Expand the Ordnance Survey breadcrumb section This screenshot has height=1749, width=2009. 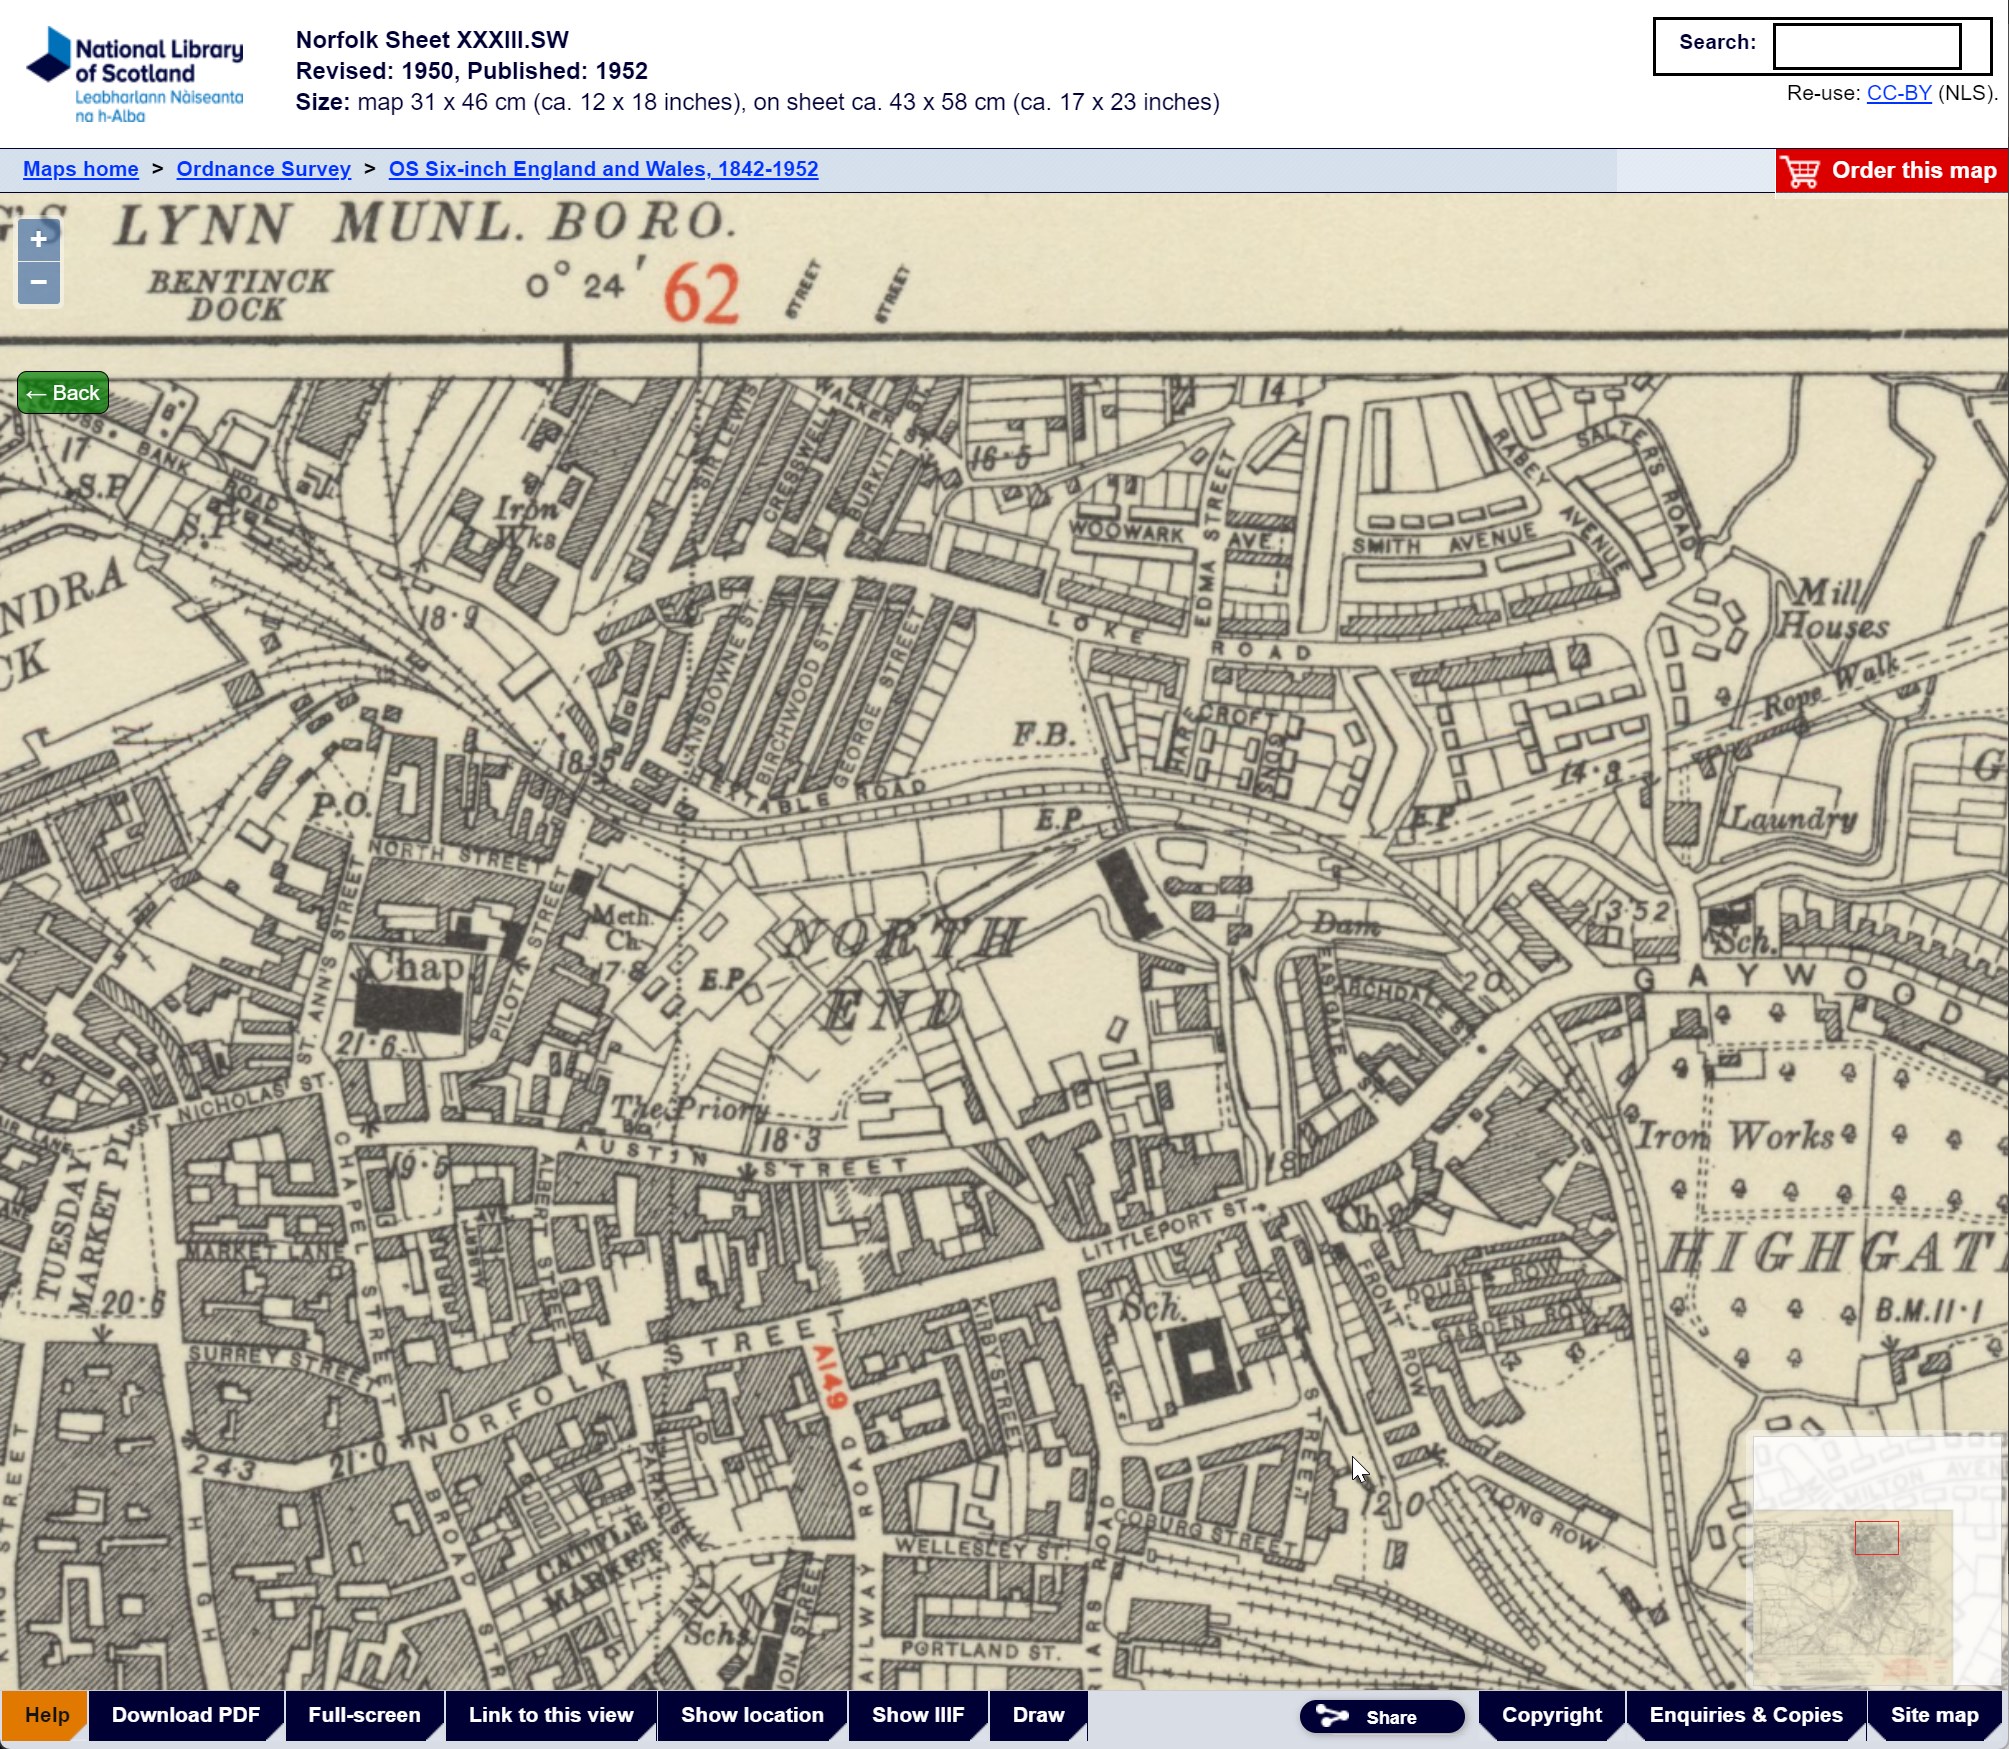pos(263,169)
